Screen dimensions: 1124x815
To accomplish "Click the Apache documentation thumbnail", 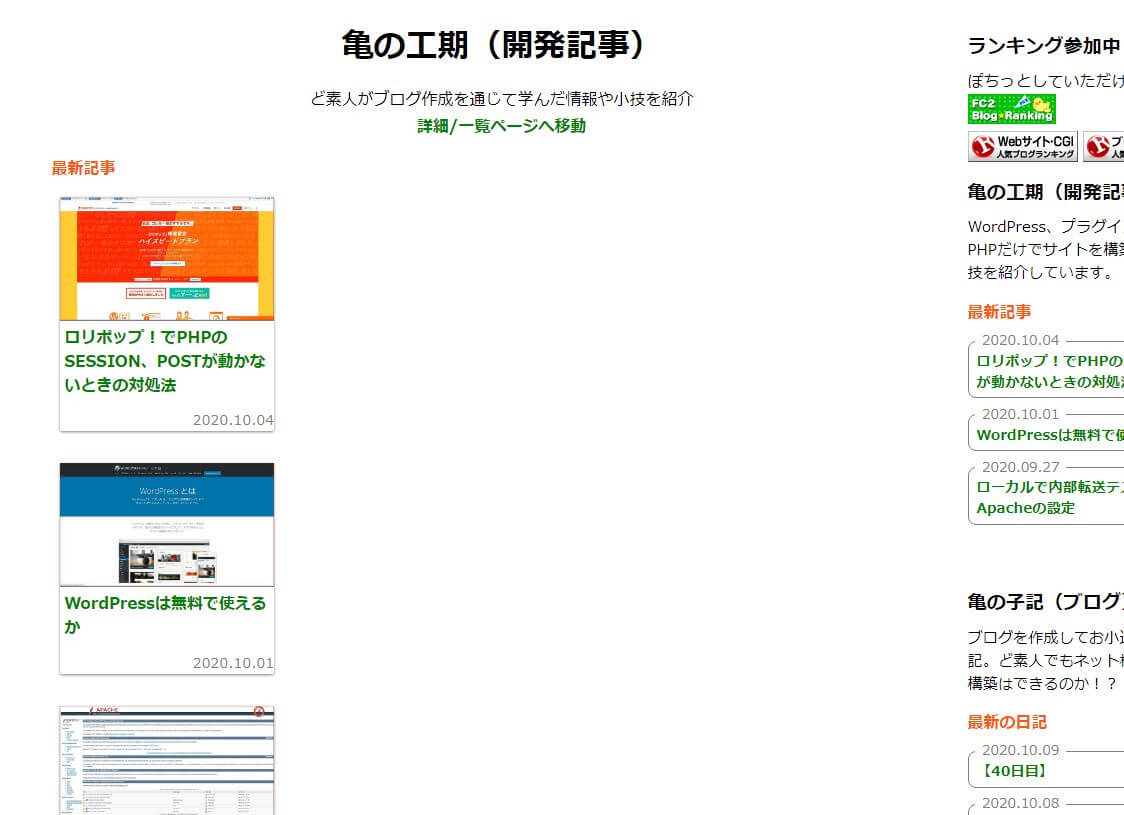I will [x=166, y=762].
